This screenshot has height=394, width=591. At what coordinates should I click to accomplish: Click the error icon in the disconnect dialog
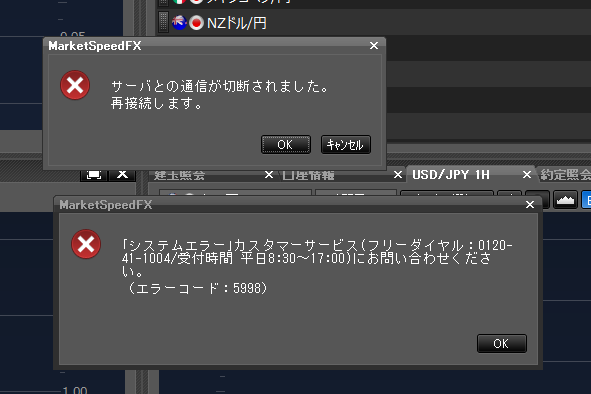pyautogui.click(x=75, y=85)
